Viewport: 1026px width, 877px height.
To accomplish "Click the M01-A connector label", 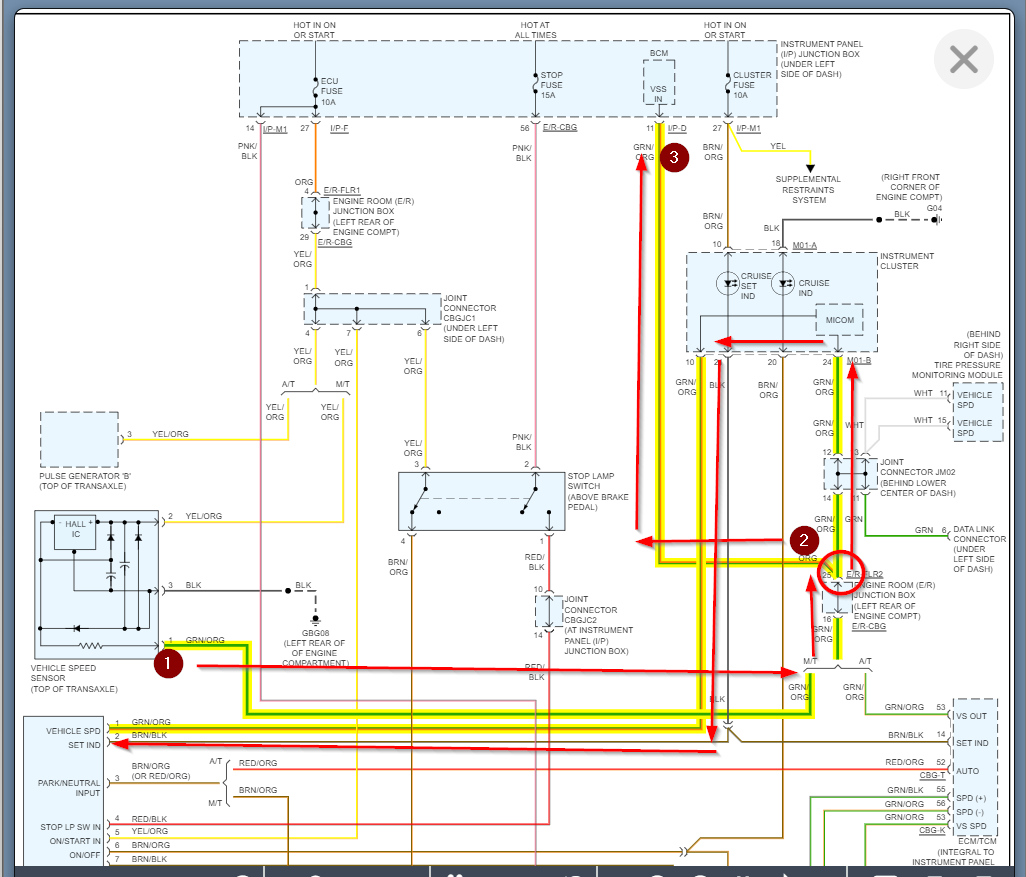I will pyautogui.click(x=805, y=245).
